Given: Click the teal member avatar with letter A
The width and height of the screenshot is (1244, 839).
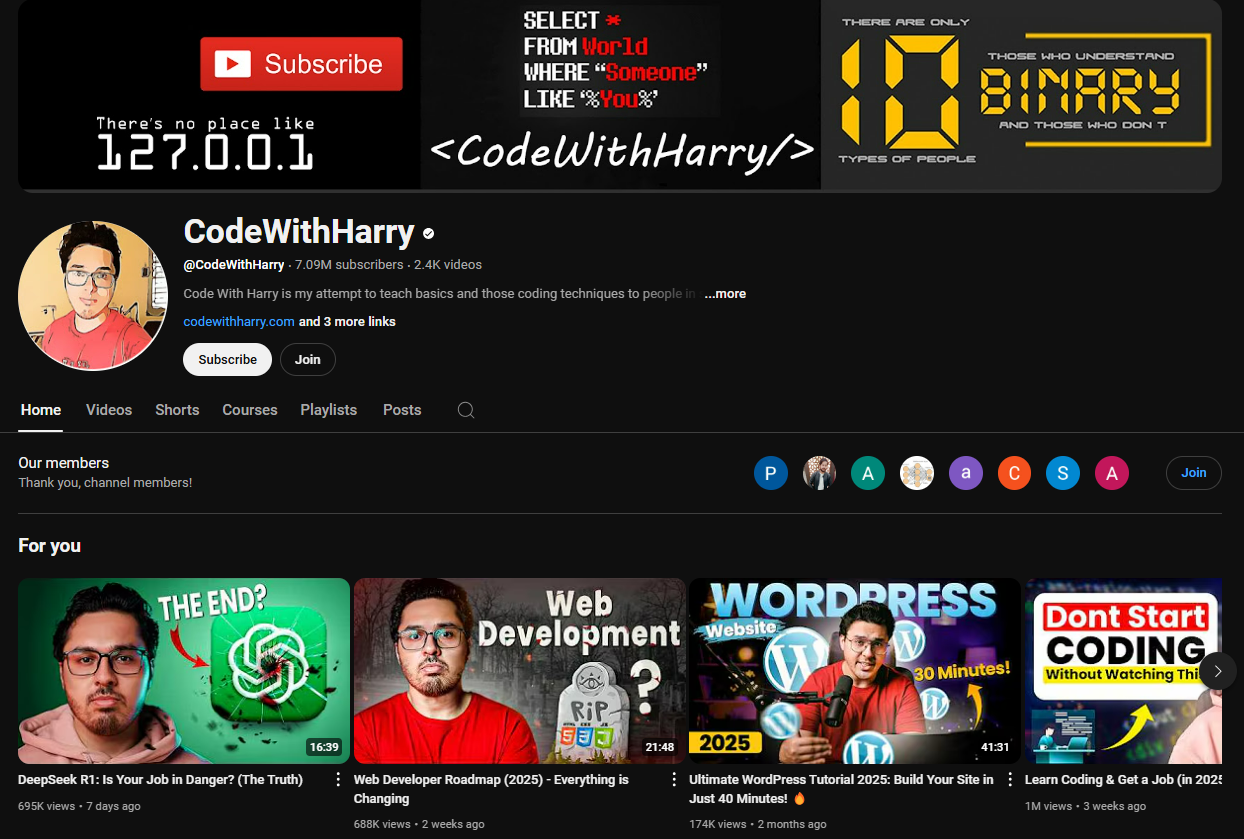Looking at the screenshot, I should 868,473.
